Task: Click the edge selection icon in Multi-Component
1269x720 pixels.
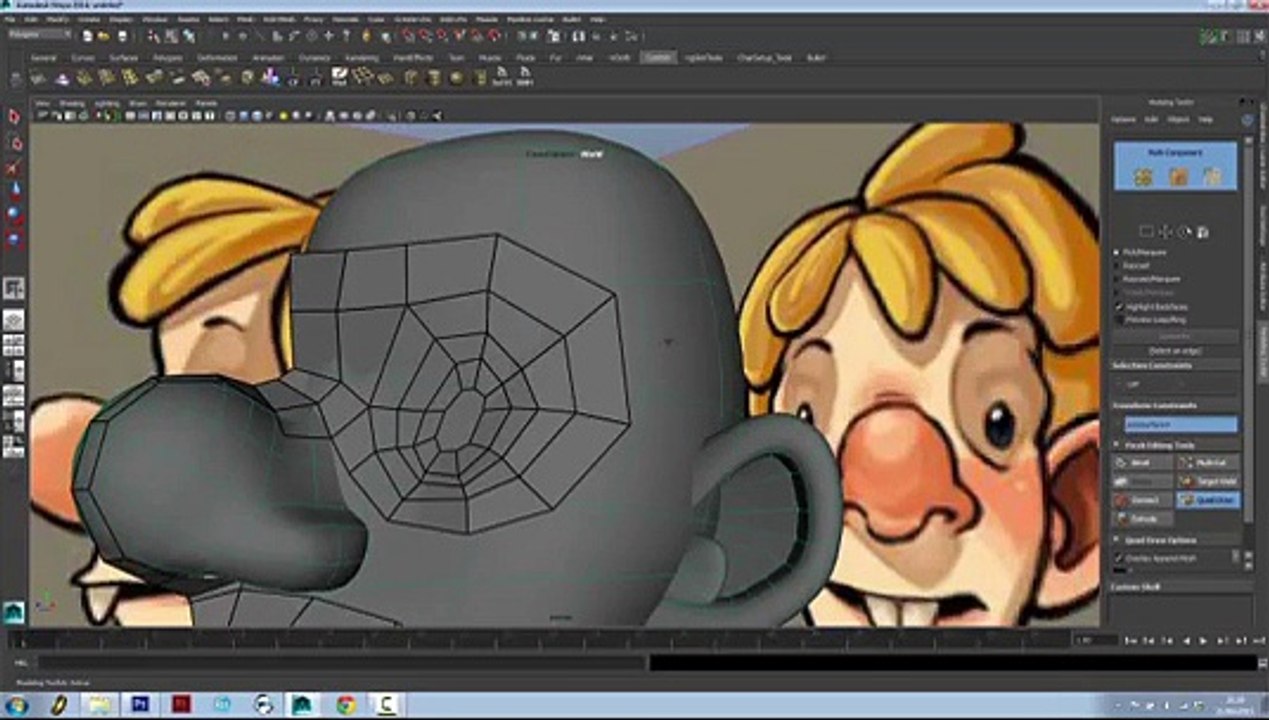Action: [1178, 177]
